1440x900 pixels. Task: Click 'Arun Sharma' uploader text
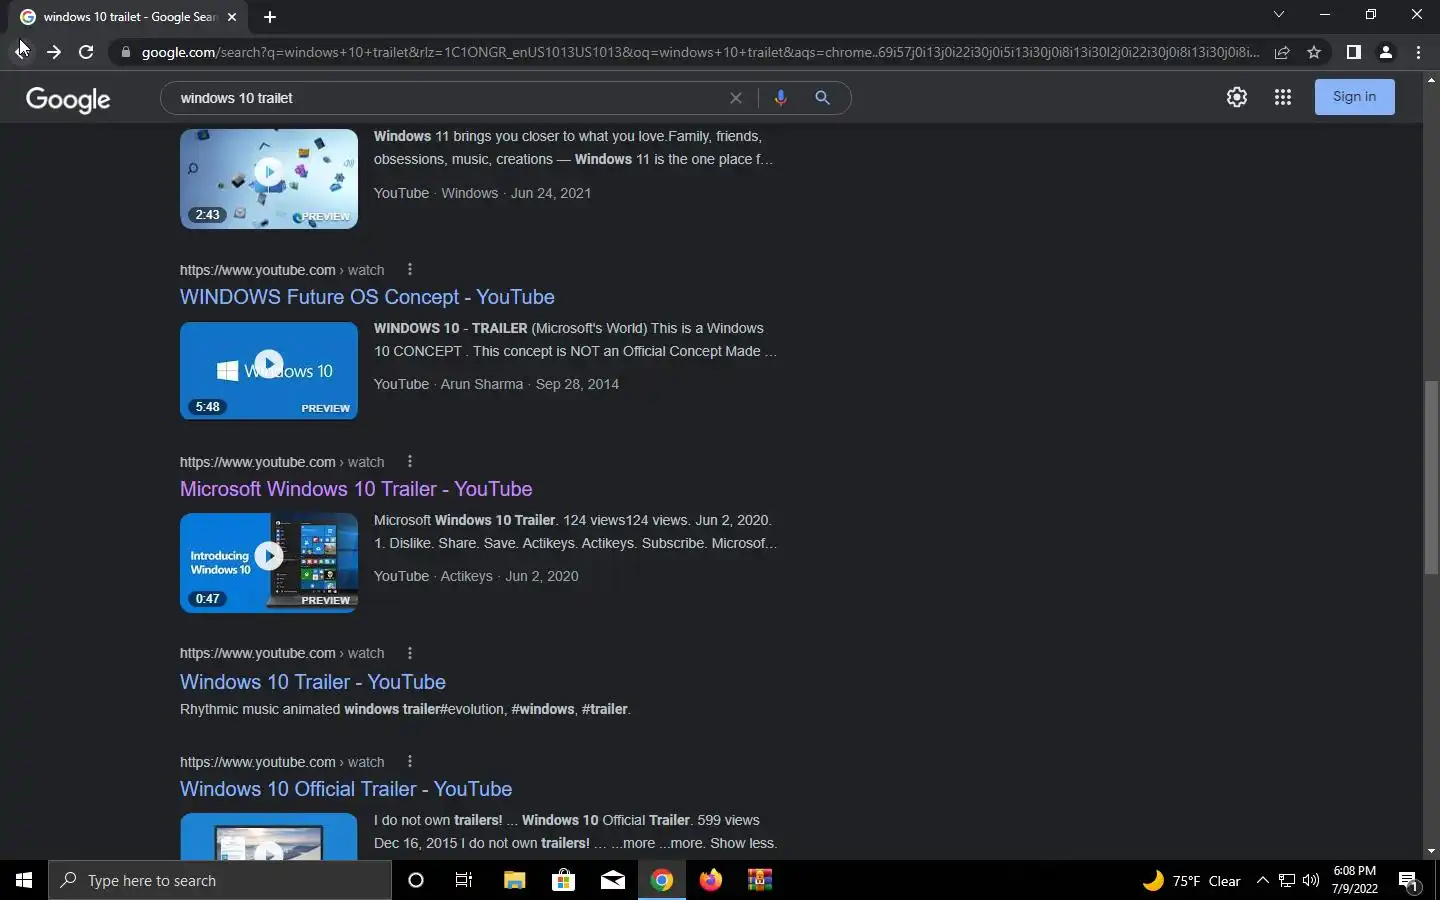(x=482, y=384)
